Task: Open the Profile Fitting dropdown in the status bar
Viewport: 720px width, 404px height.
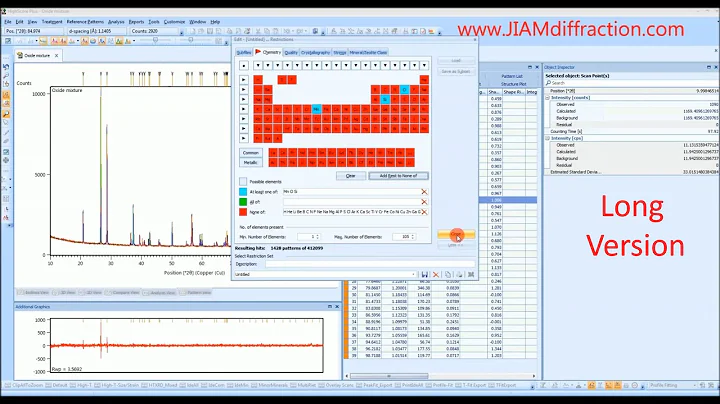Action: click(x=694, y=386)
